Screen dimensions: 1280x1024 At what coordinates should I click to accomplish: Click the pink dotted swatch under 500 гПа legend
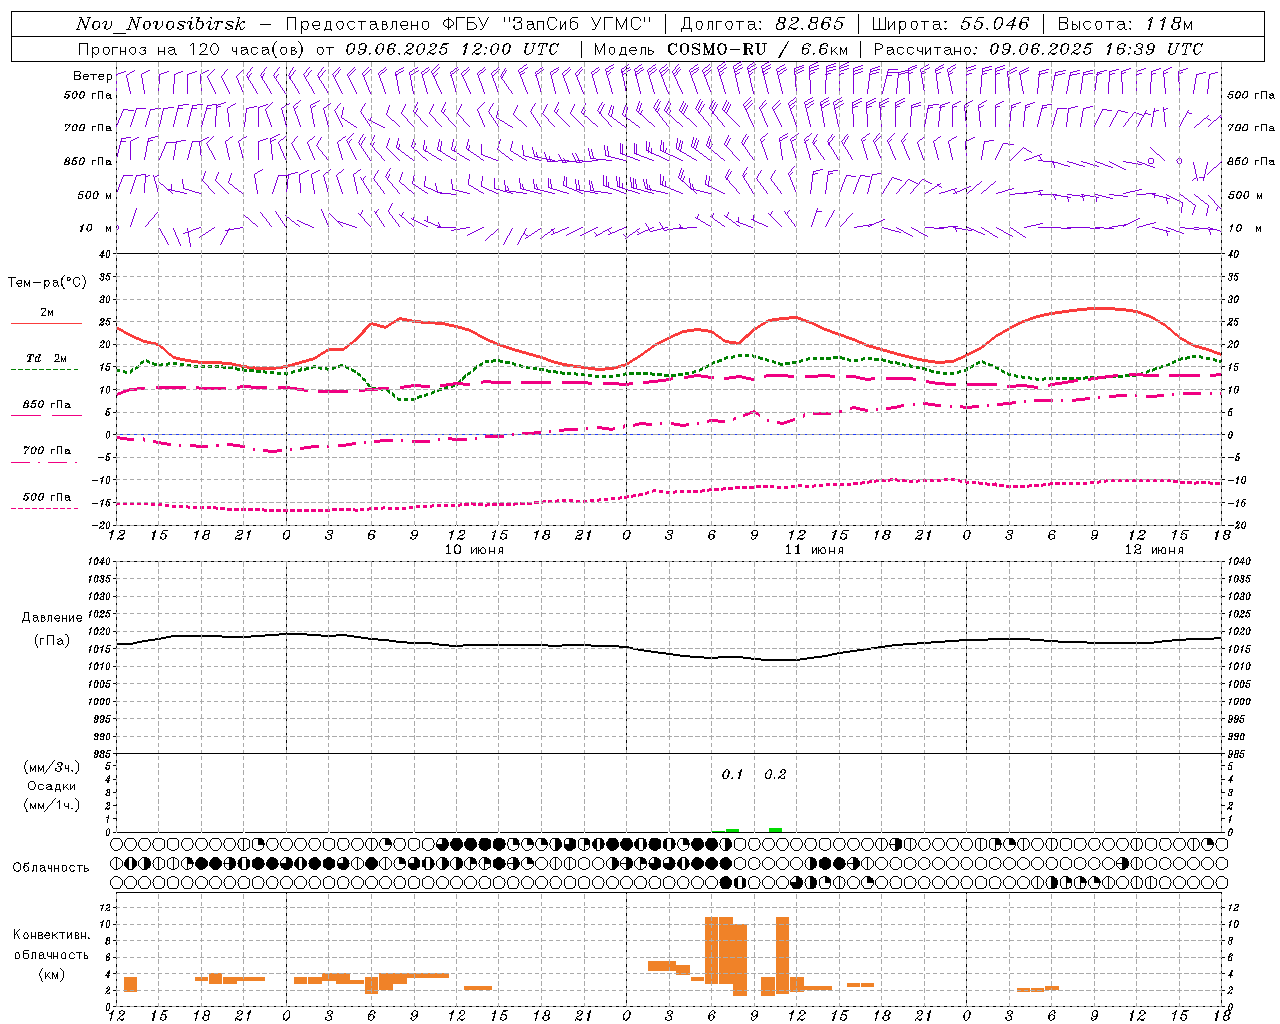coord(44,508)
